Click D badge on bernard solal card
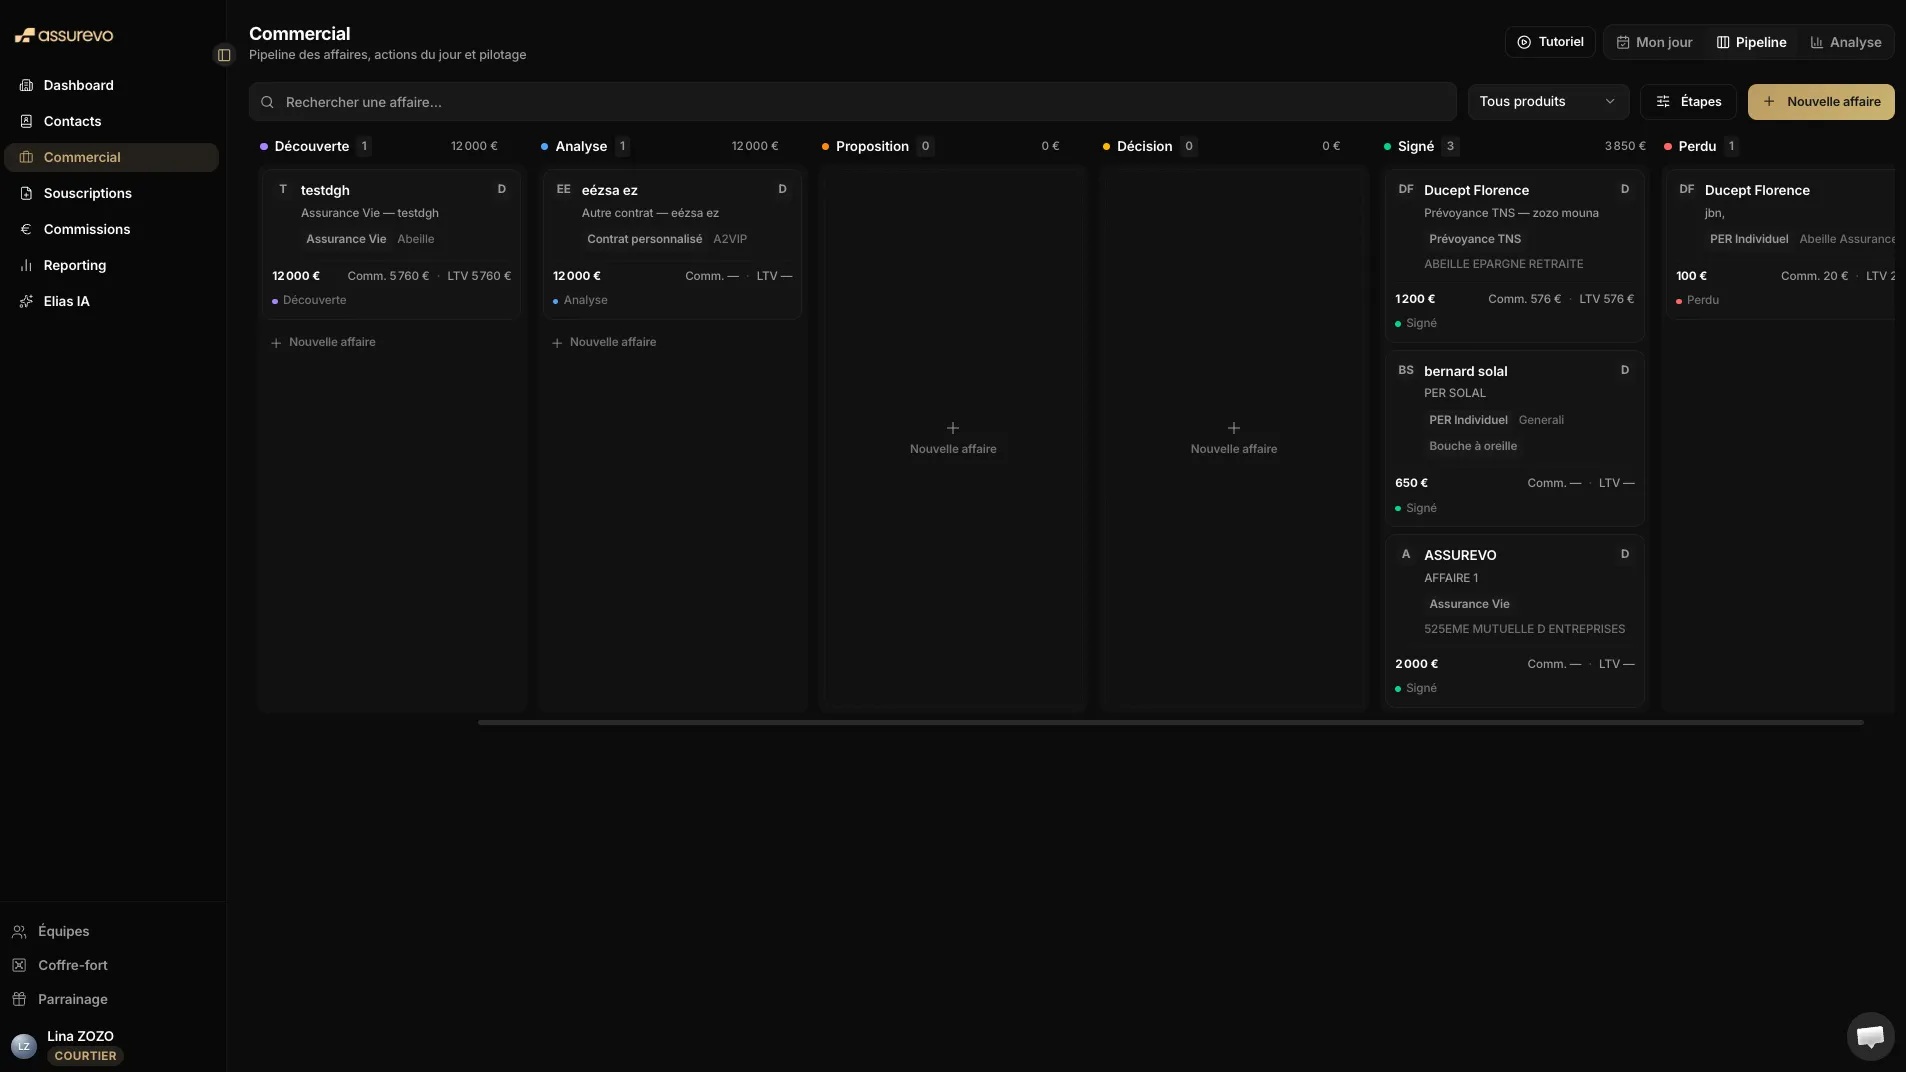 click(1625, 370)
